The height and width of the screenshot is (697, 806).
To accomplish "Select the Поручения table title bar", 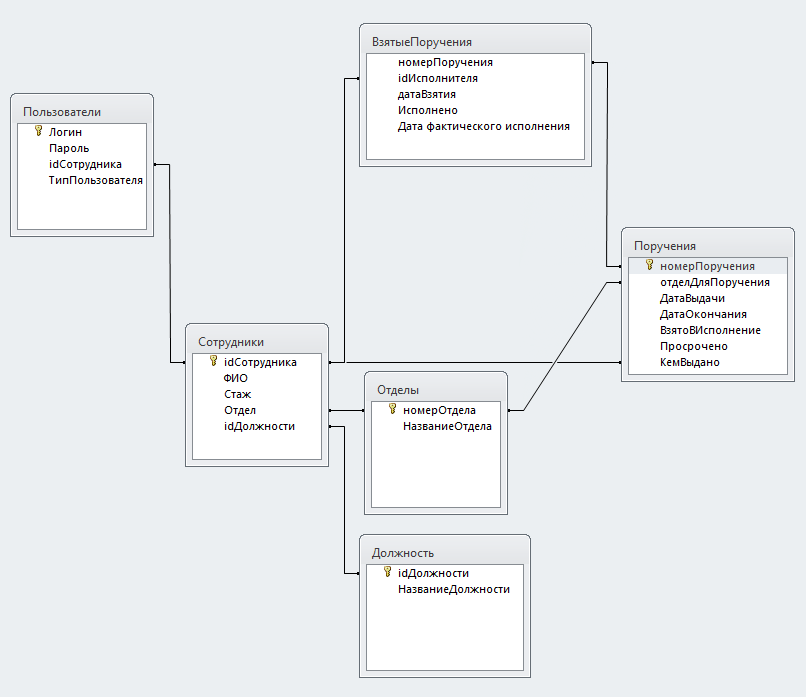I will coord(707,246).
